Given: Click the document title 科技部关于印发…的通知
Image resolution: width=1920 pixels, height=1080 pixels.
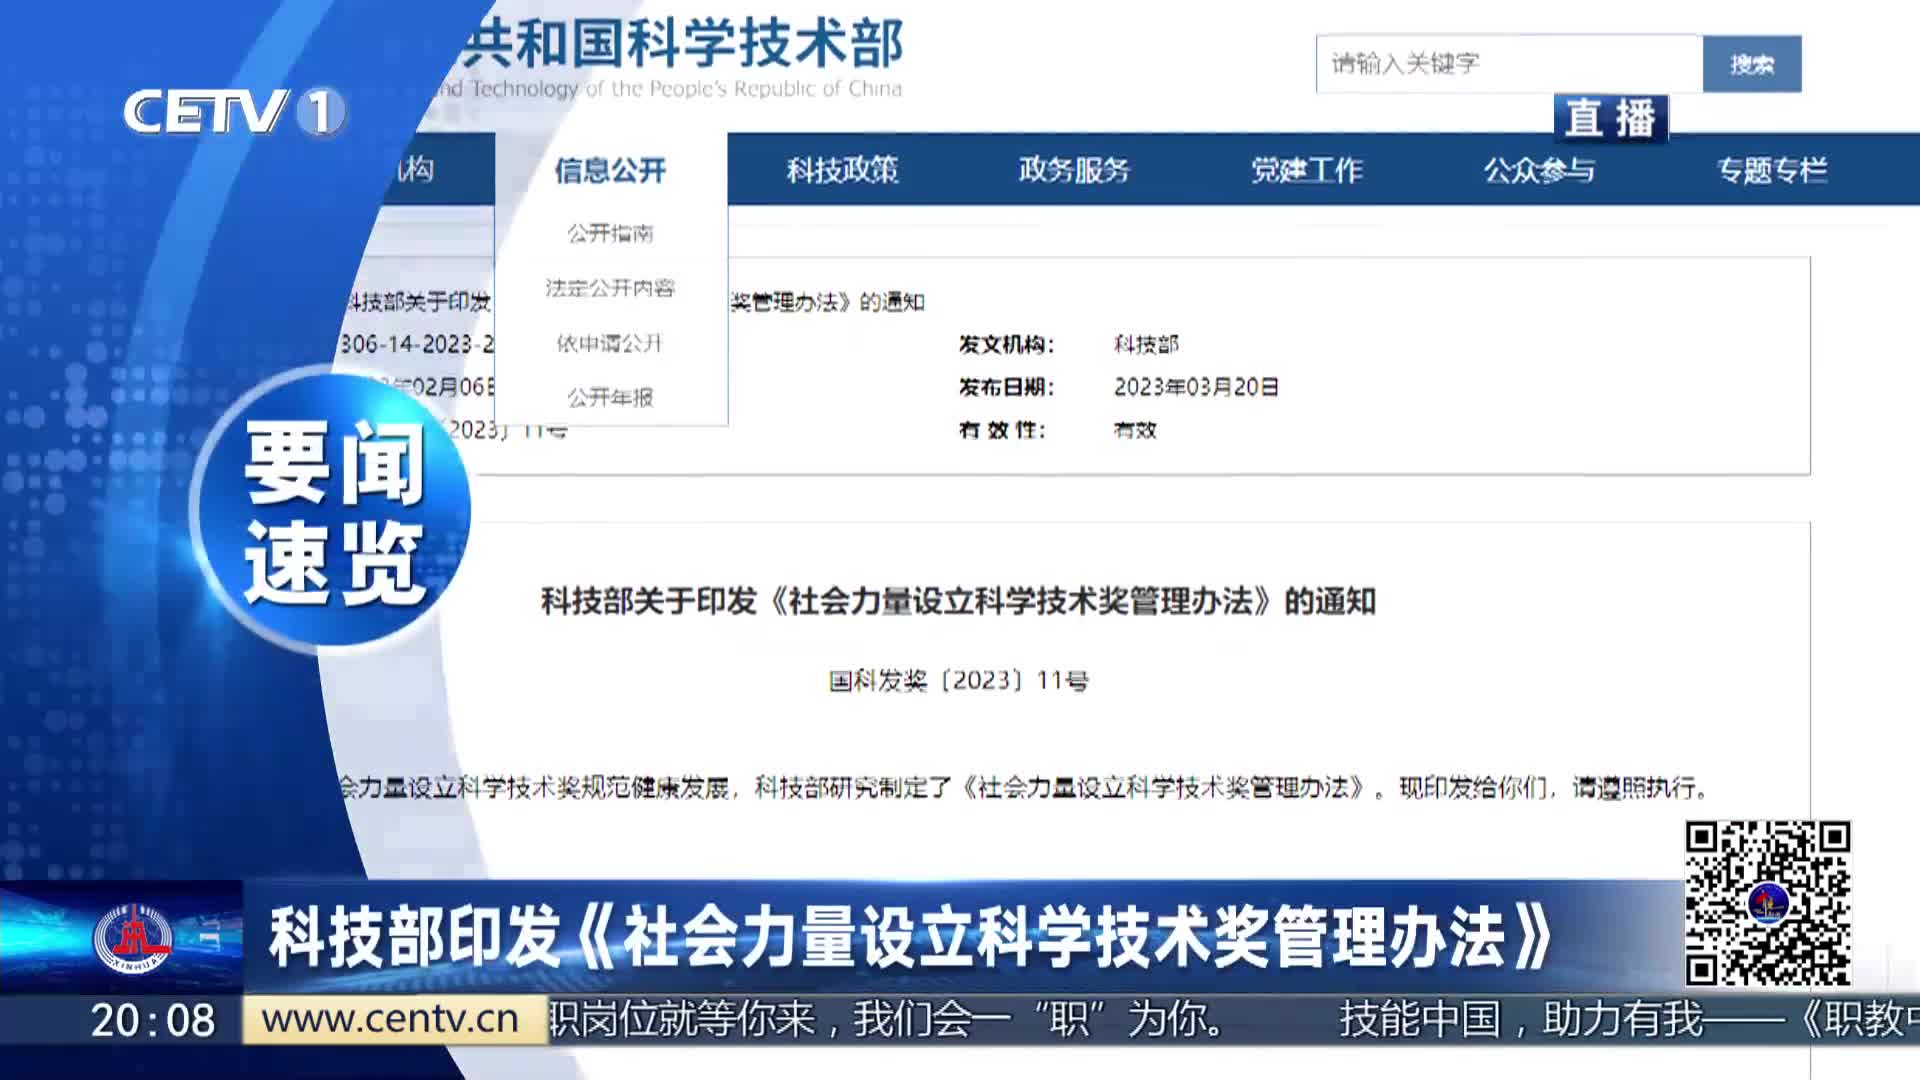Looking at the screenshot, I should point(958,601).
